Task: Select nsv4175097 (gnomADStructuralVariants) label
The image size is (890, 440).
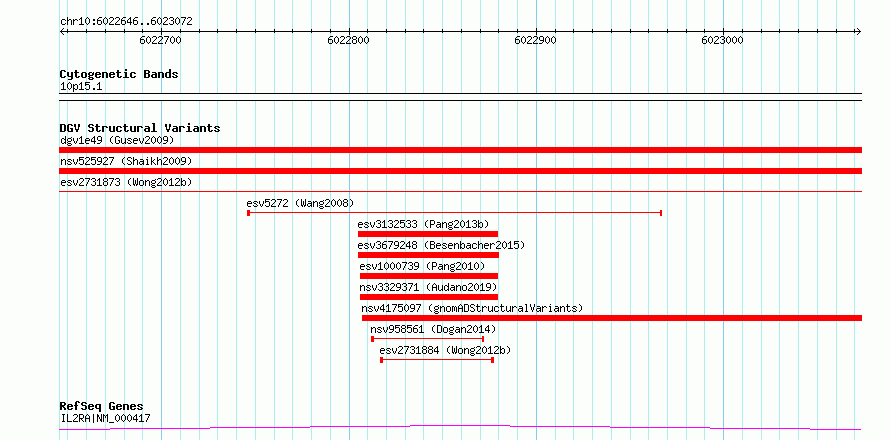Action: 472,308
